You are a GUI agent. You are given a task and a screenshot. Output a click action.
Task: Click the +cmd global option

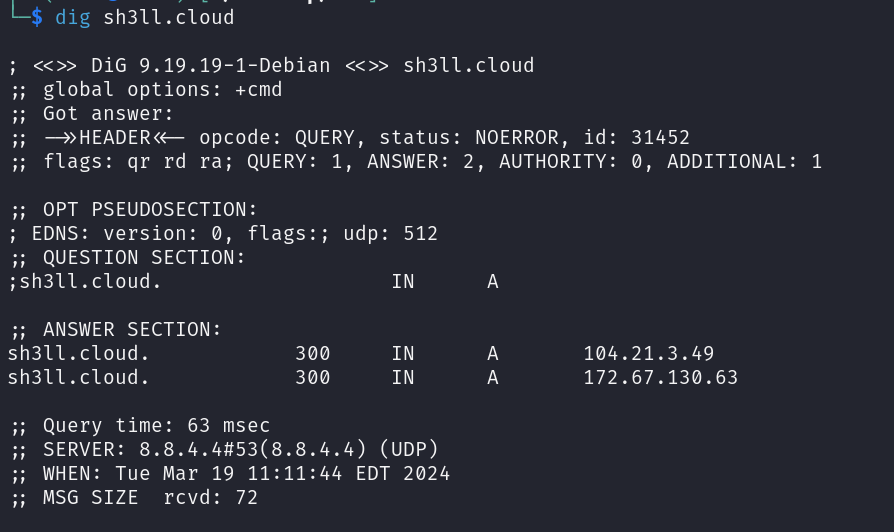[x=258, y=90]
